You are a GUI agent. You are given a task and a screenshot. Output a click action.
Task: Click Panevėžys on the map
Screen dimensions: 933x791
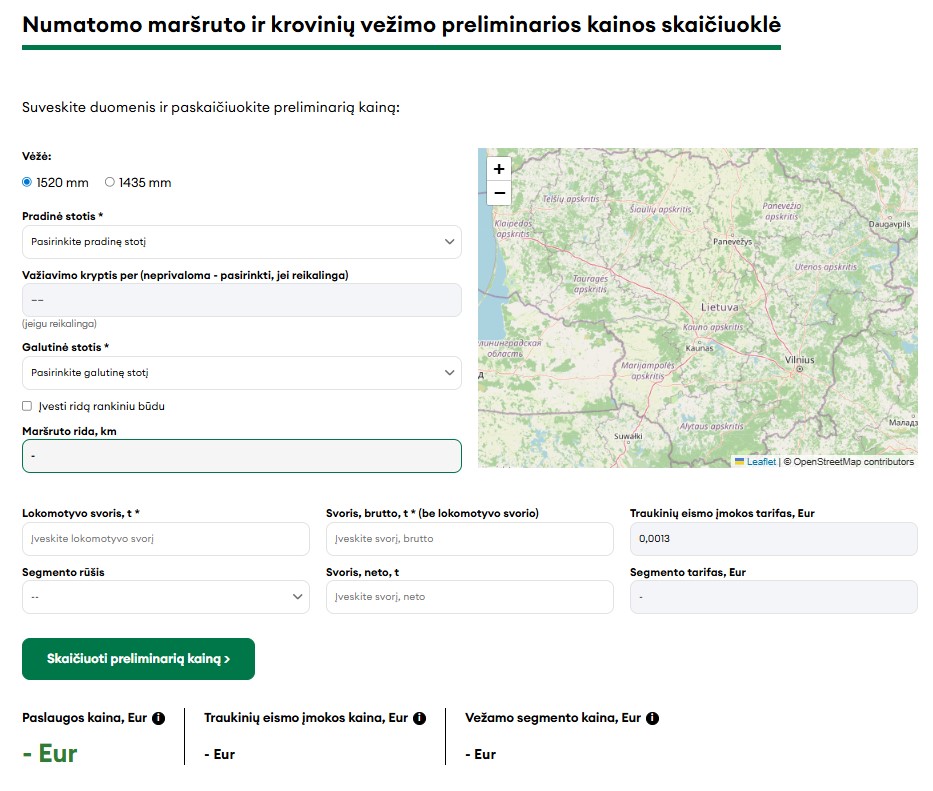point(732,242)
